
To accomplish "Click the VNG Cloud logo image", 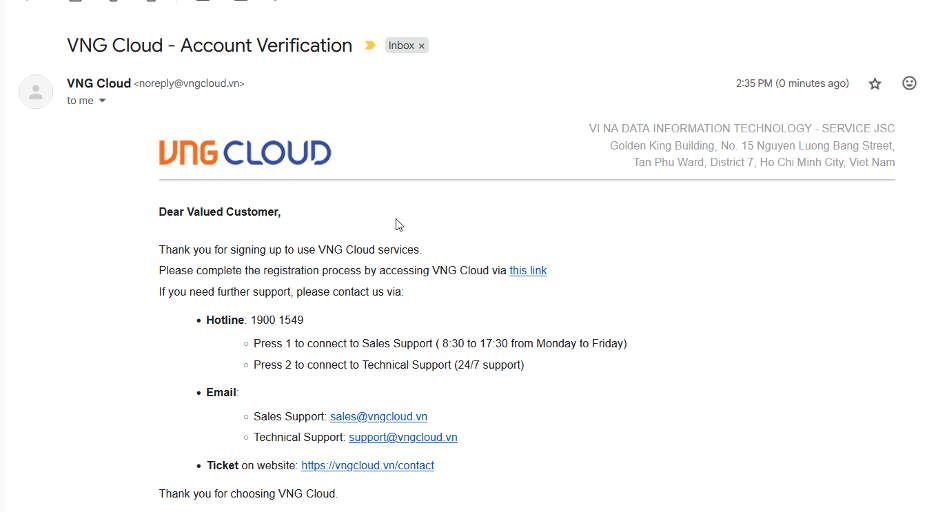I will [x=245, y=153].
